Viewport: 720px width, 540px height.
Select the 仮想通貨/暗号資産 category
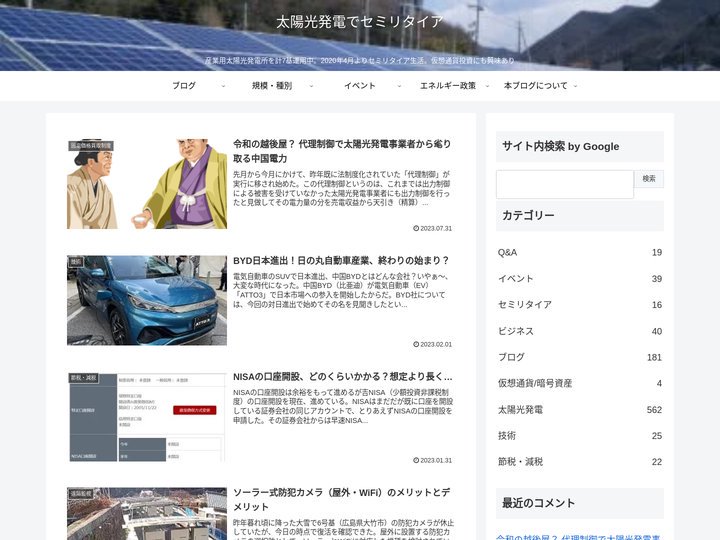click(x=580, y=383)
